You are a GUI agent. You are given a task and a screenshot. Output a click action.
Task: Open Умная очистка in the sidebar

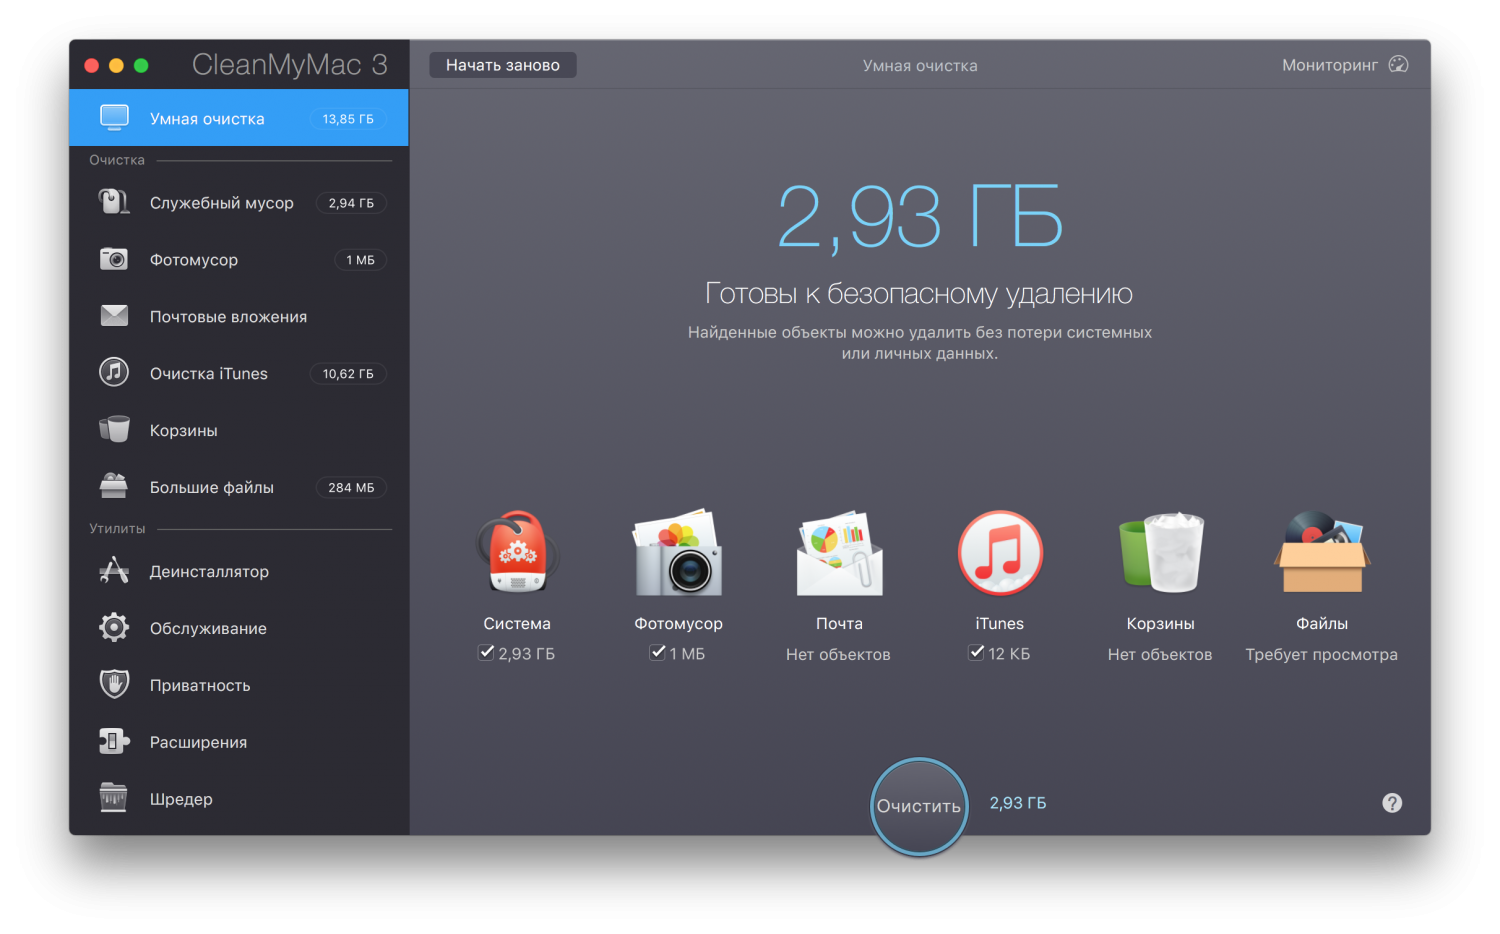(239, 118)
